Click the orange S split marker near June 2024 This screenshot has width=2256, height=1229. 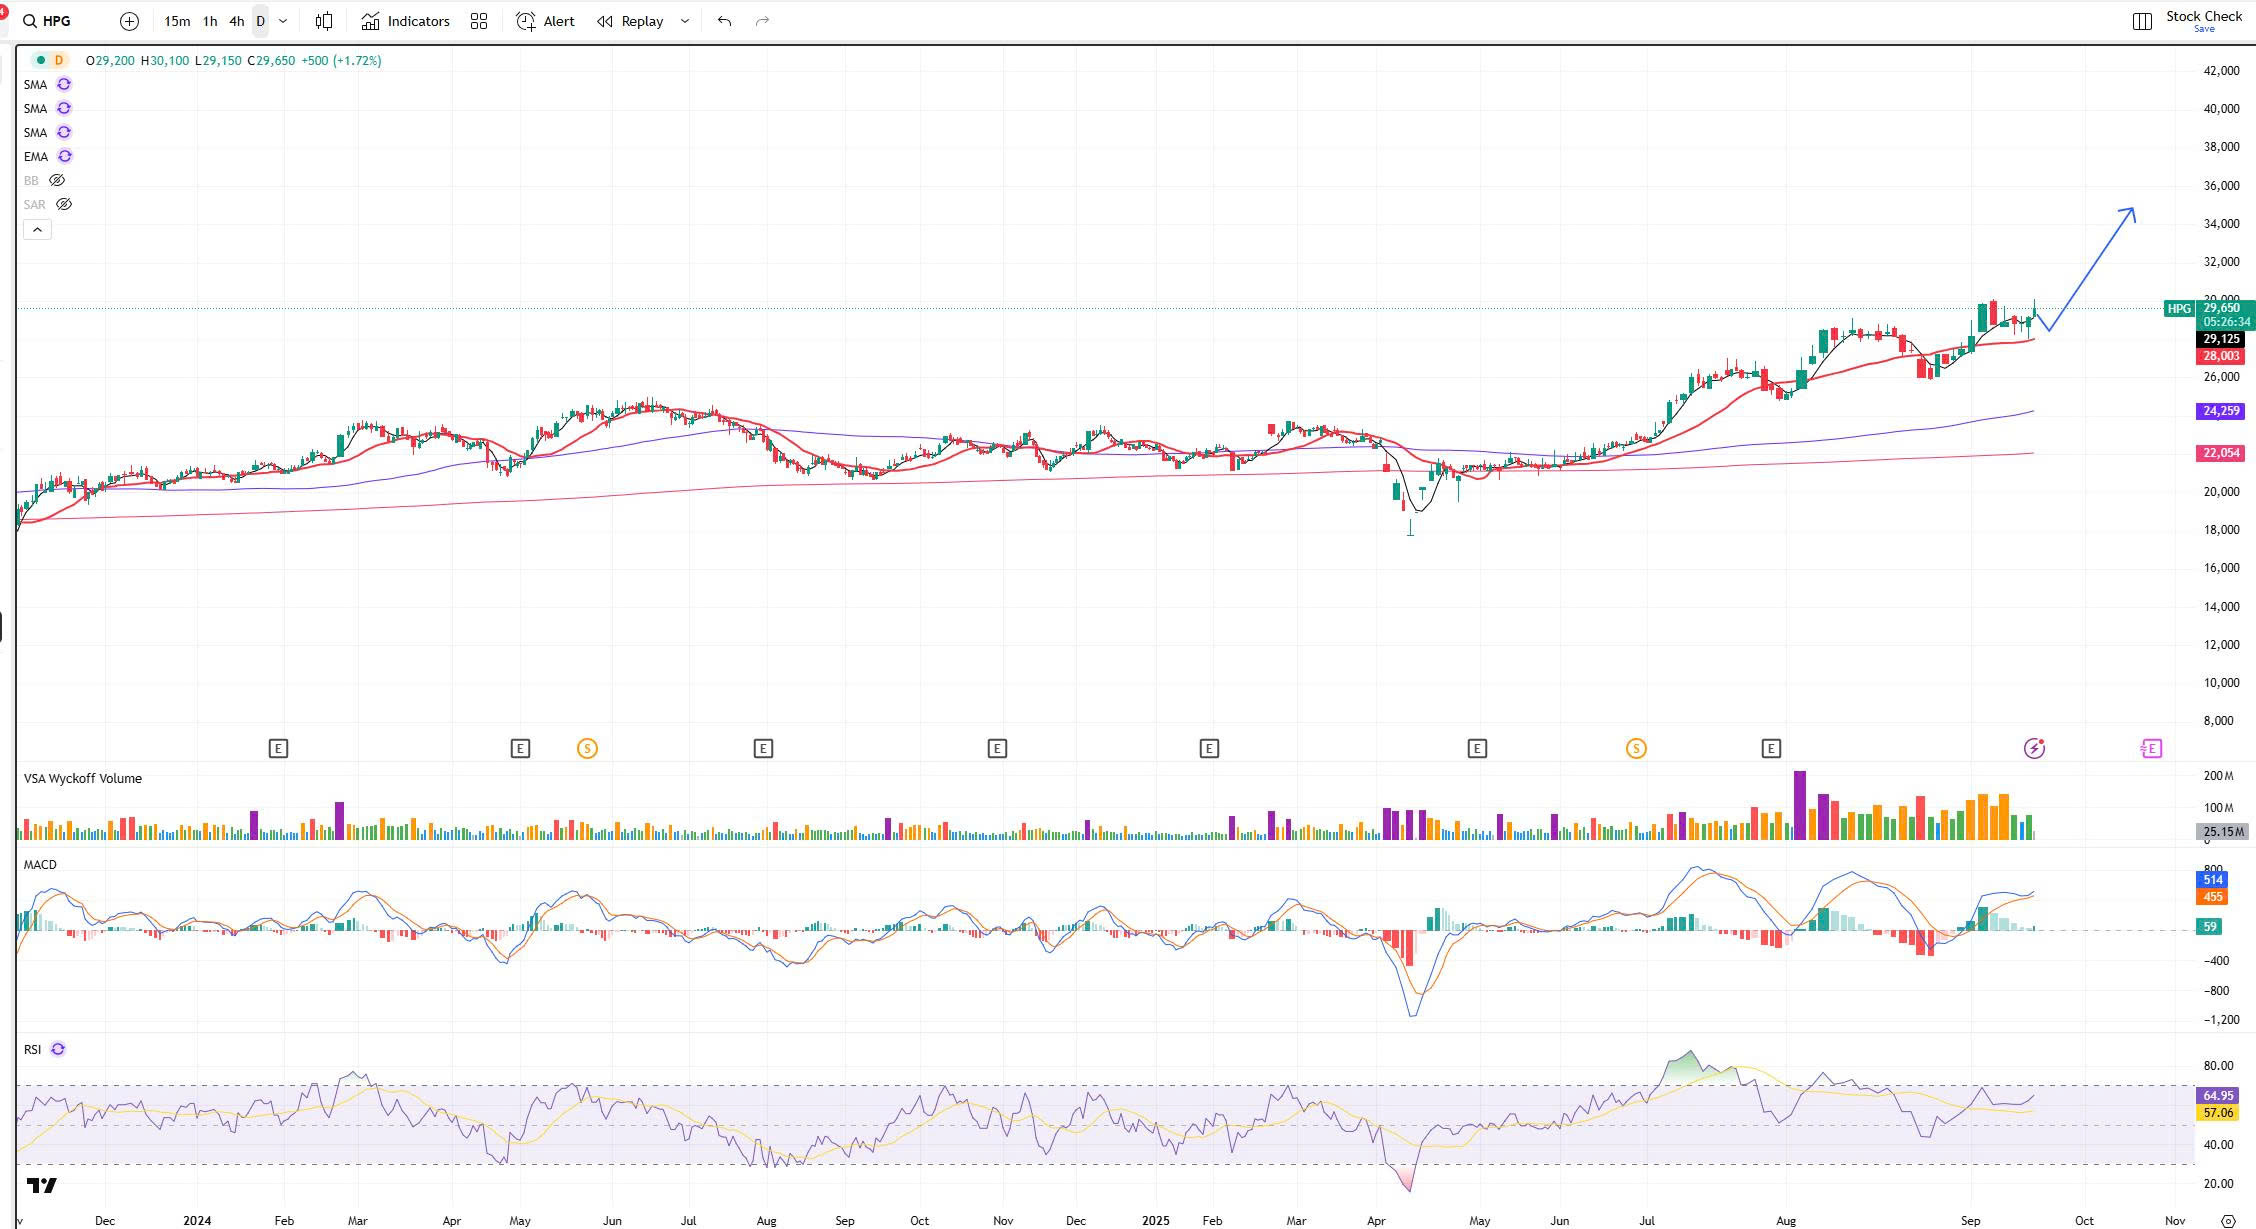click(x=587, y=748)
